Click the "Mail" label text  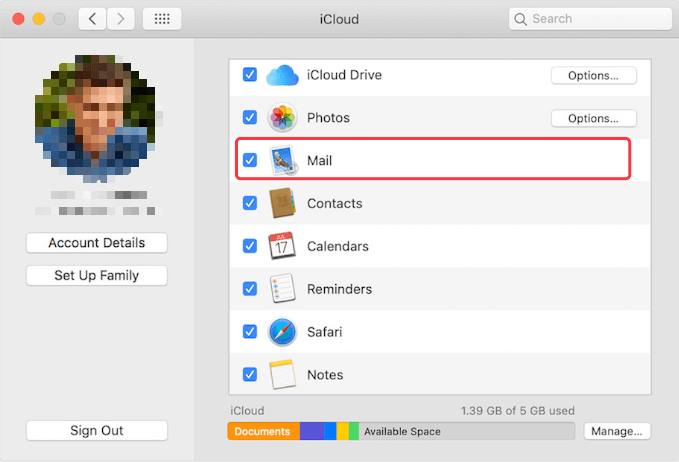(320, 161)
